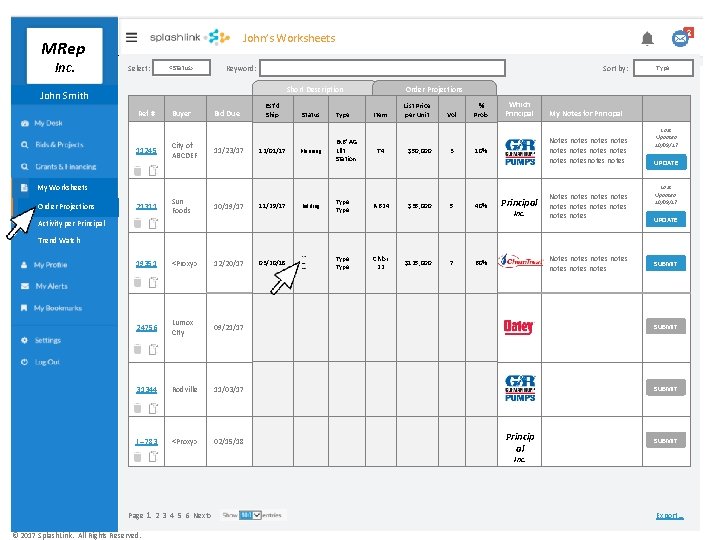Open Grants & Financing in sidebar
Image resolution: width=720 pixels, height=540 pixels.
click(x=65, y=167)
